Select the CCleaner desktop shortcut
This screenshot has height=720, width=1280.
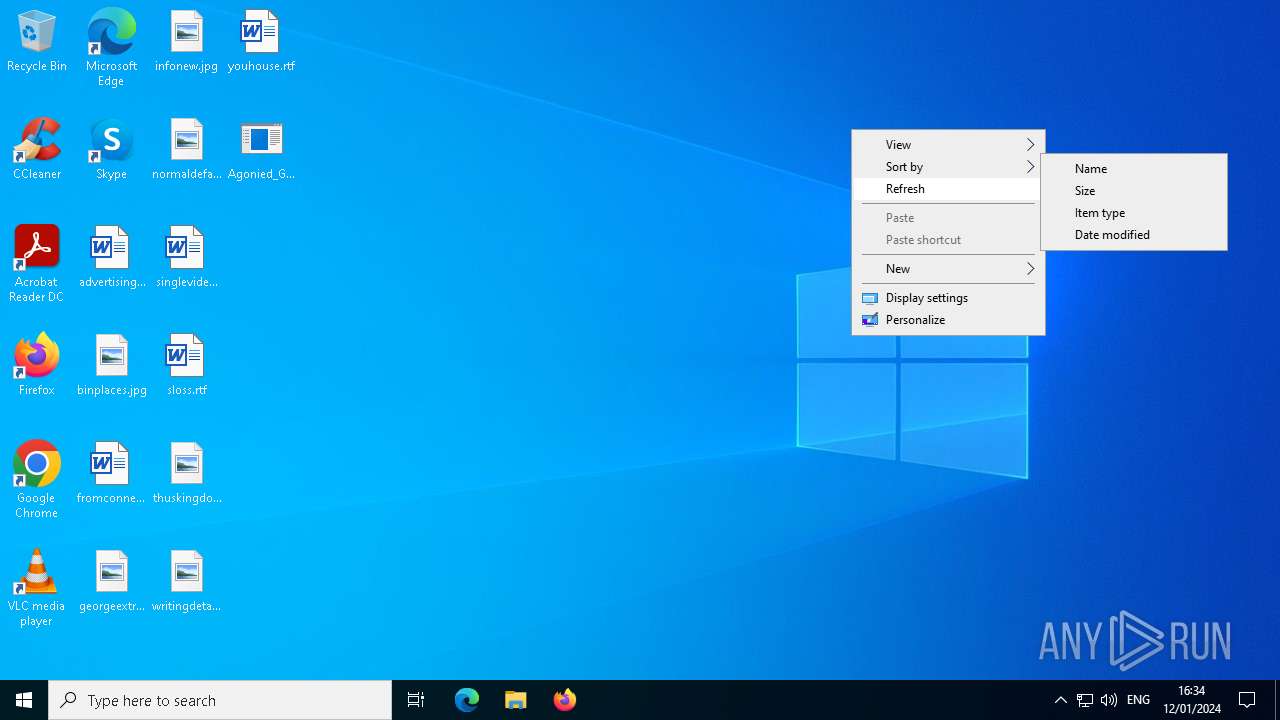[37, 150]
